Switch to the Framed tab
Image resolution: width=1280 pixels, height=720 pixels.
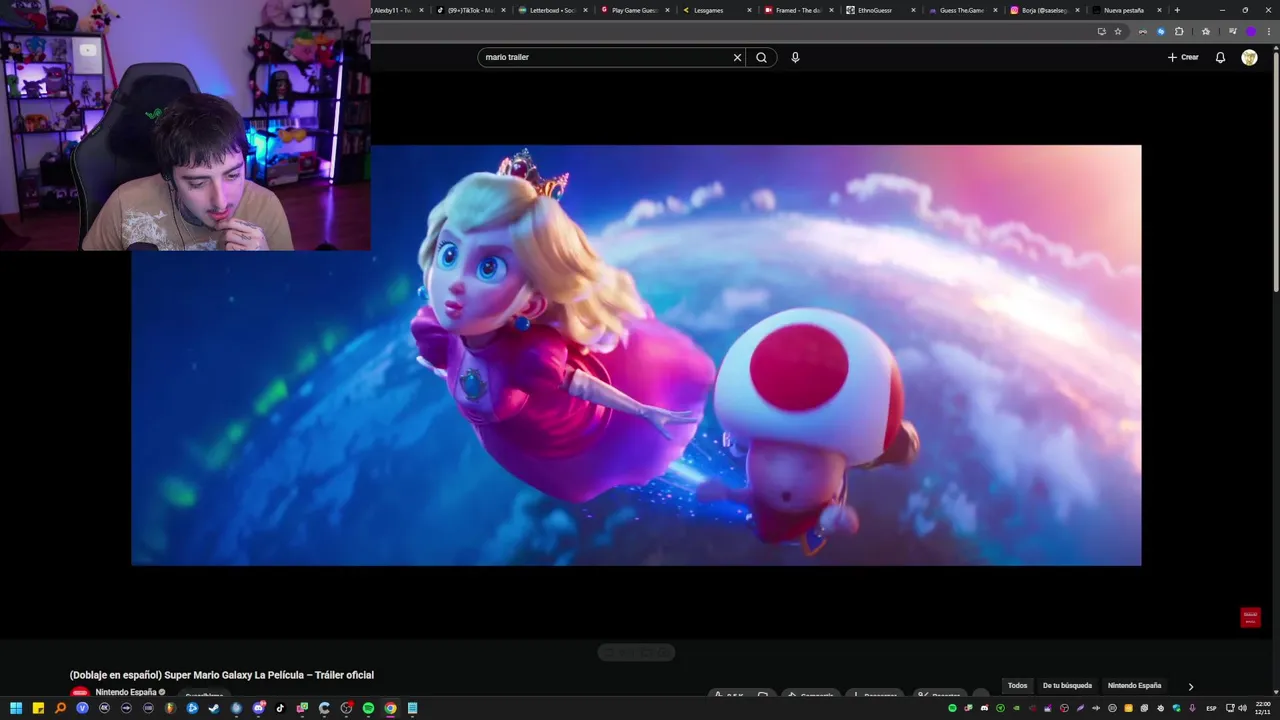[x=798, y=10]
